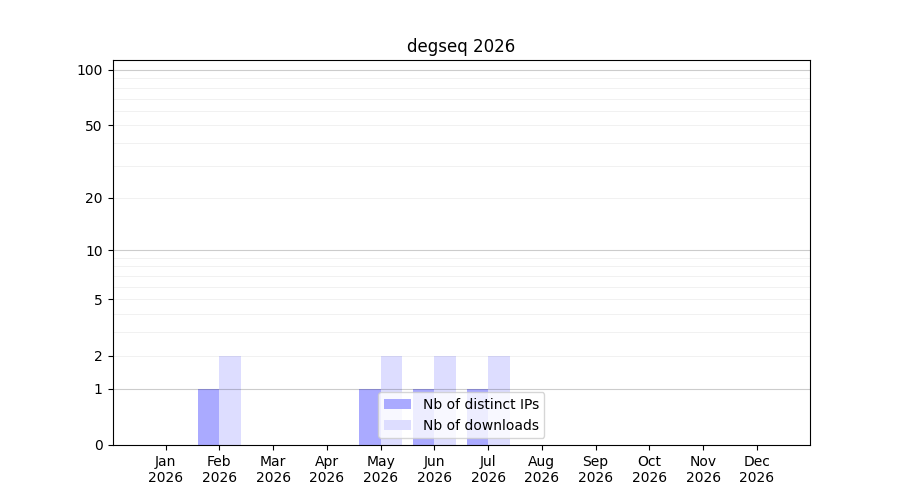Click the 'Nb of distinct IPs' legend label
The image size is (900, 500).
480,404
